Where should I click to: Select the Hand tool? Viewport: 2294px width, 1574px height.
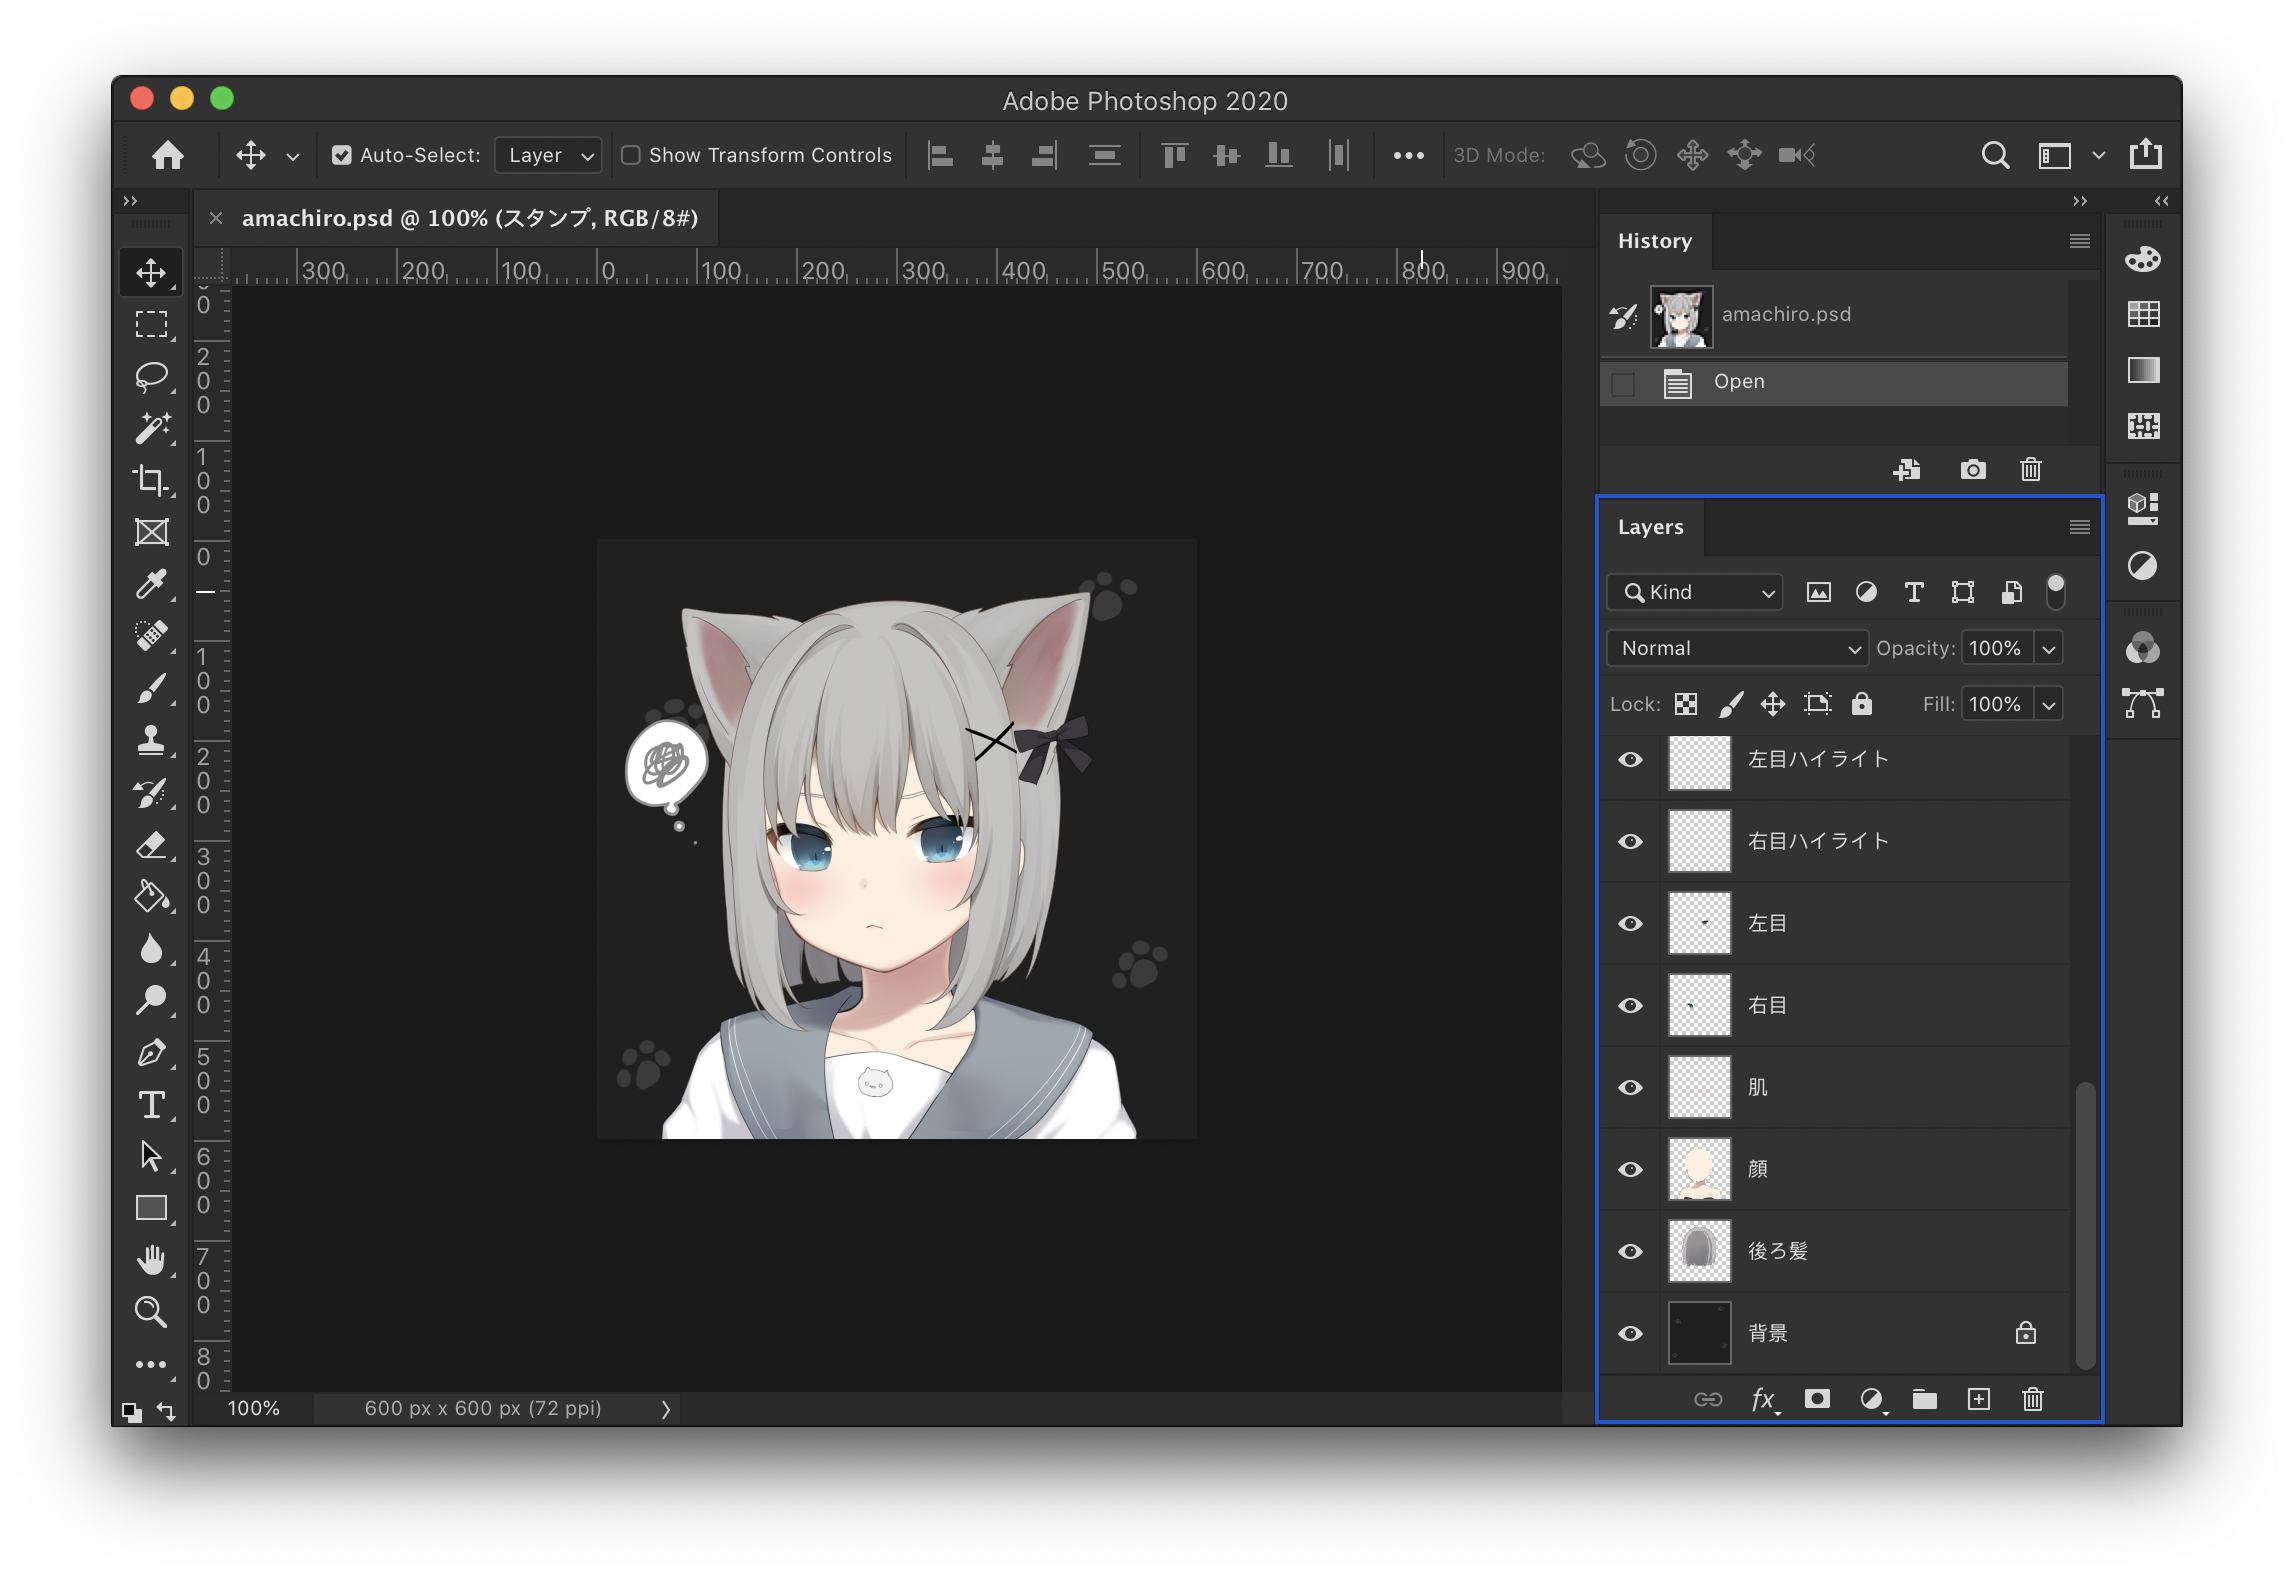click(148, 1260)
